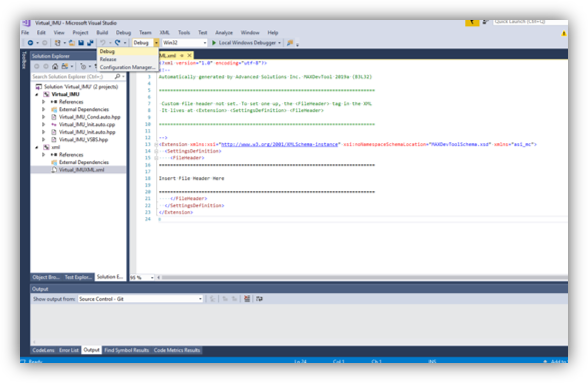Select Virtual_IMUXML.xml in Solution Explorer
The width and height of the screenshot is (588, 383).
(81, 170)
